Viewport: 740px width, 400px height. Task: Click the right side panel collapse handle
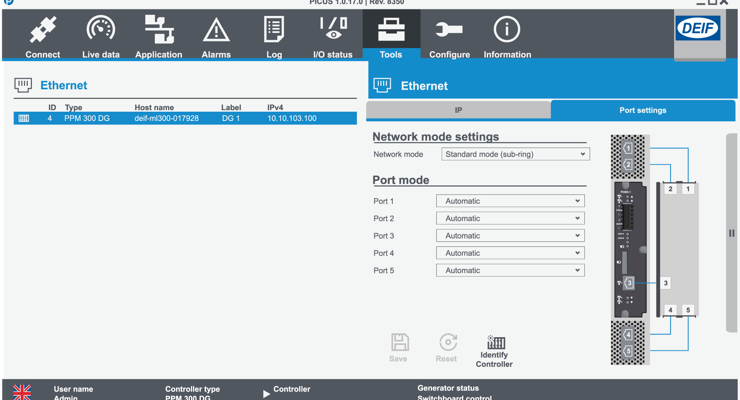coord(731,233)
